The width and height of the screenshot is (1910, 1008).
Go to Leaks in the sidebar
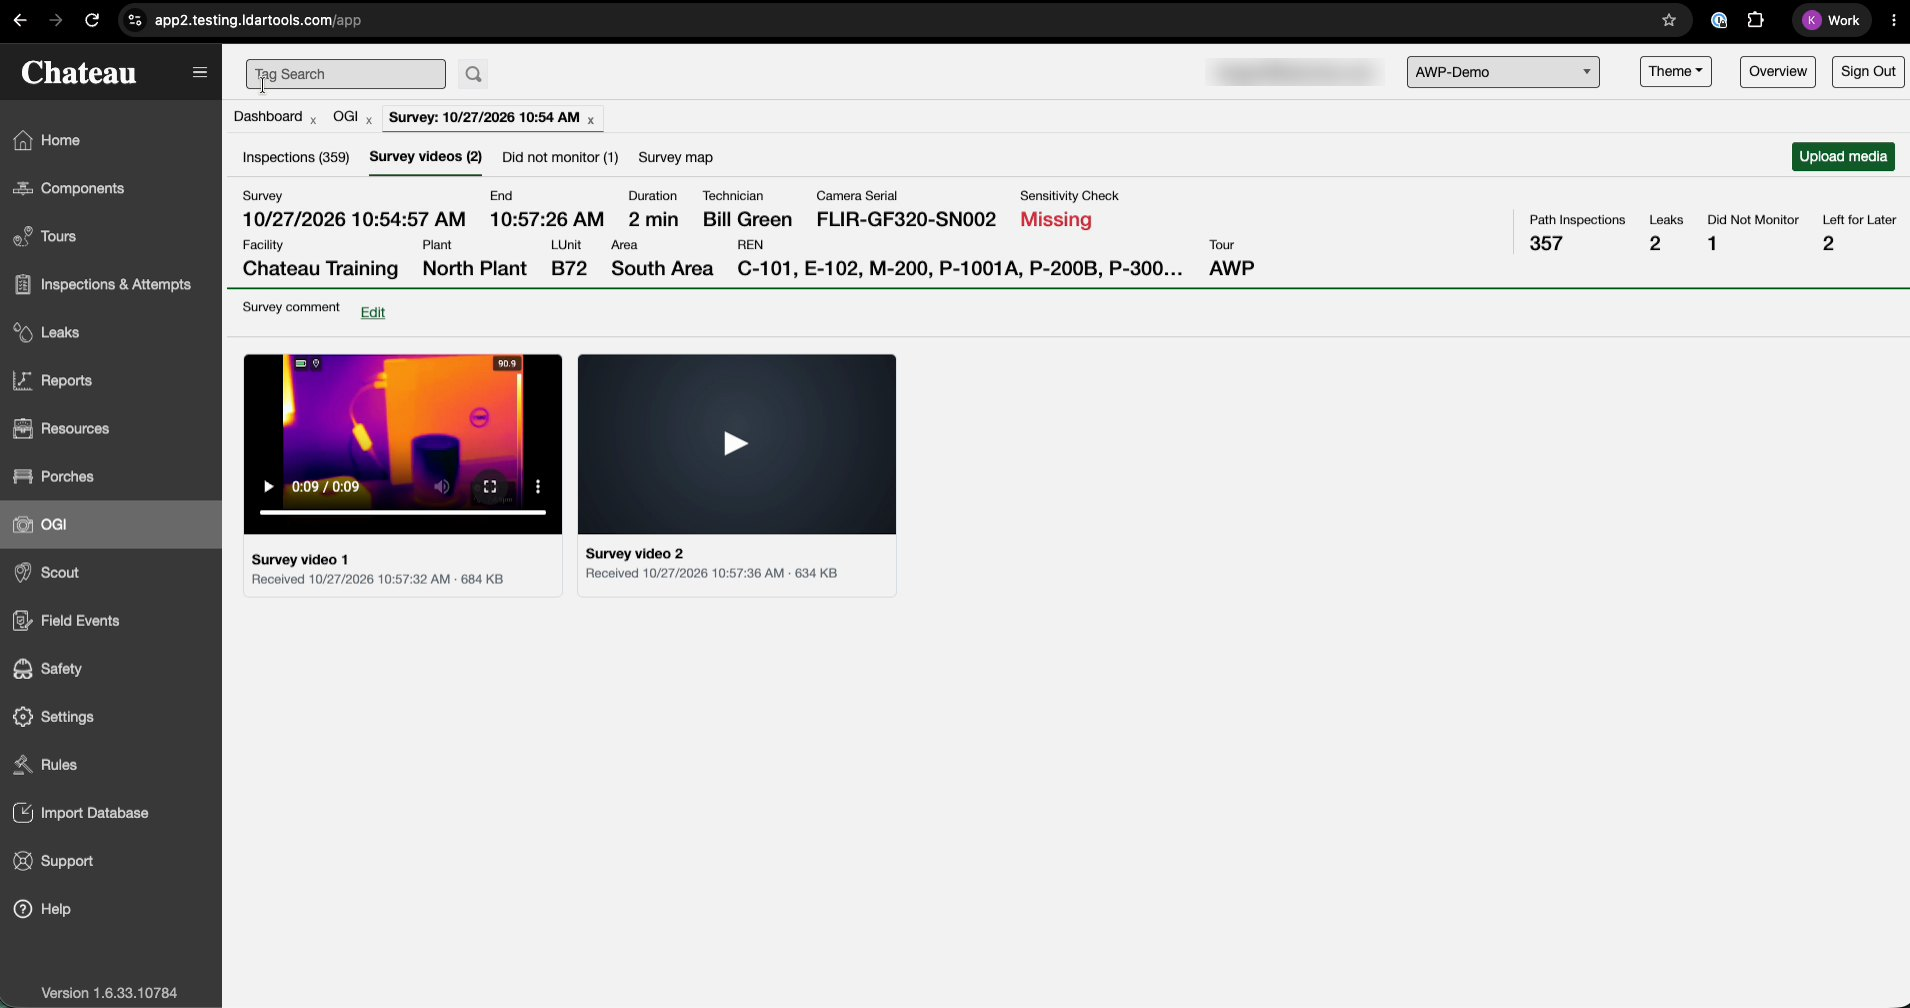coord(111,332)
